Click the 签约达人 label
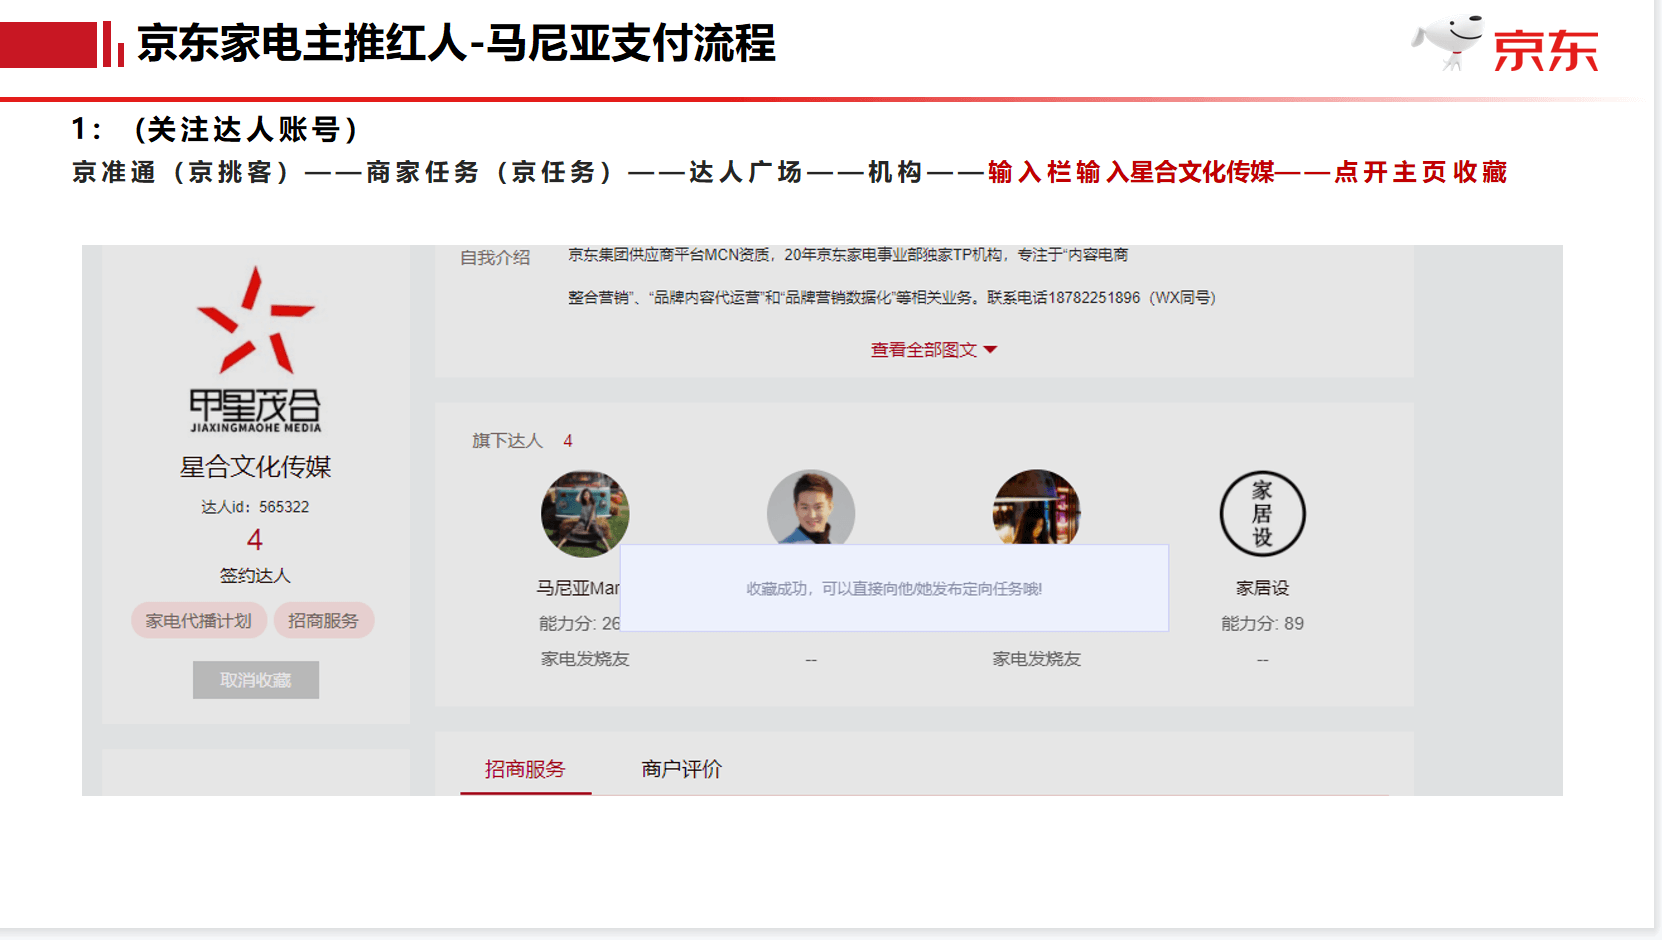Screen dimensions: 1662x940 point(255,576)
